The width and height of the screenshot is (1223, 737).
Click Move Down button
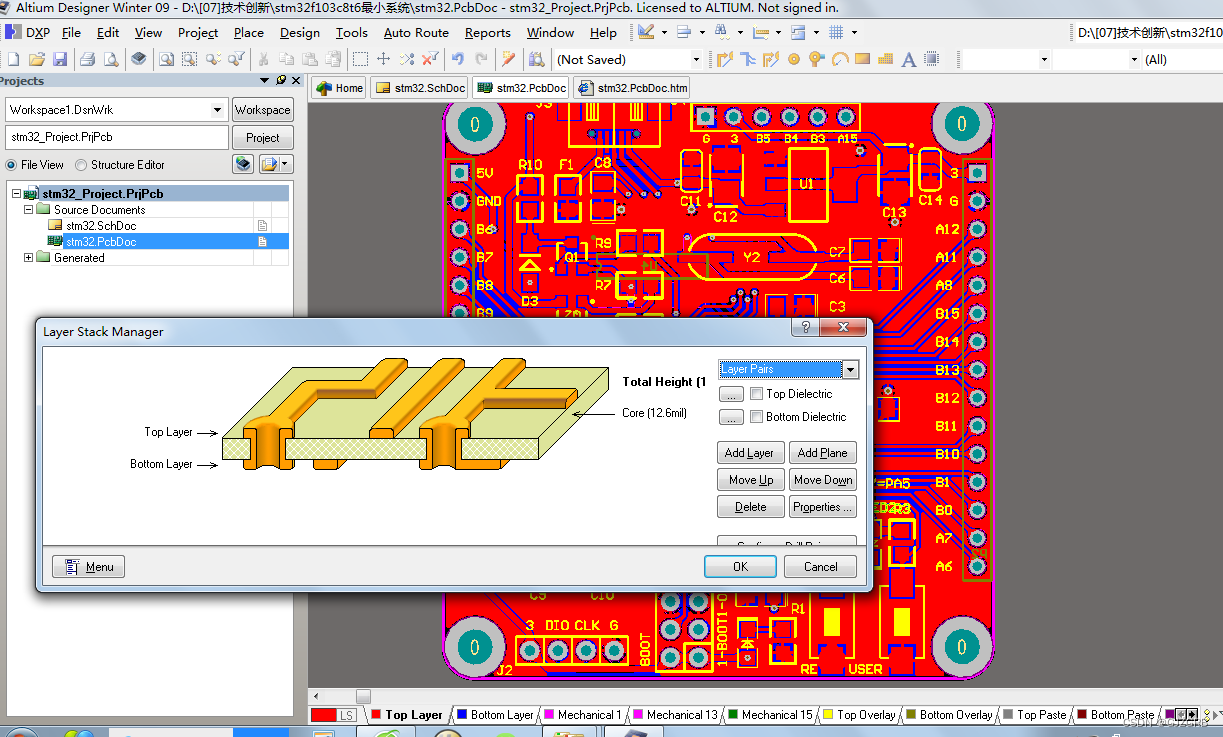(x=823, y=480)
